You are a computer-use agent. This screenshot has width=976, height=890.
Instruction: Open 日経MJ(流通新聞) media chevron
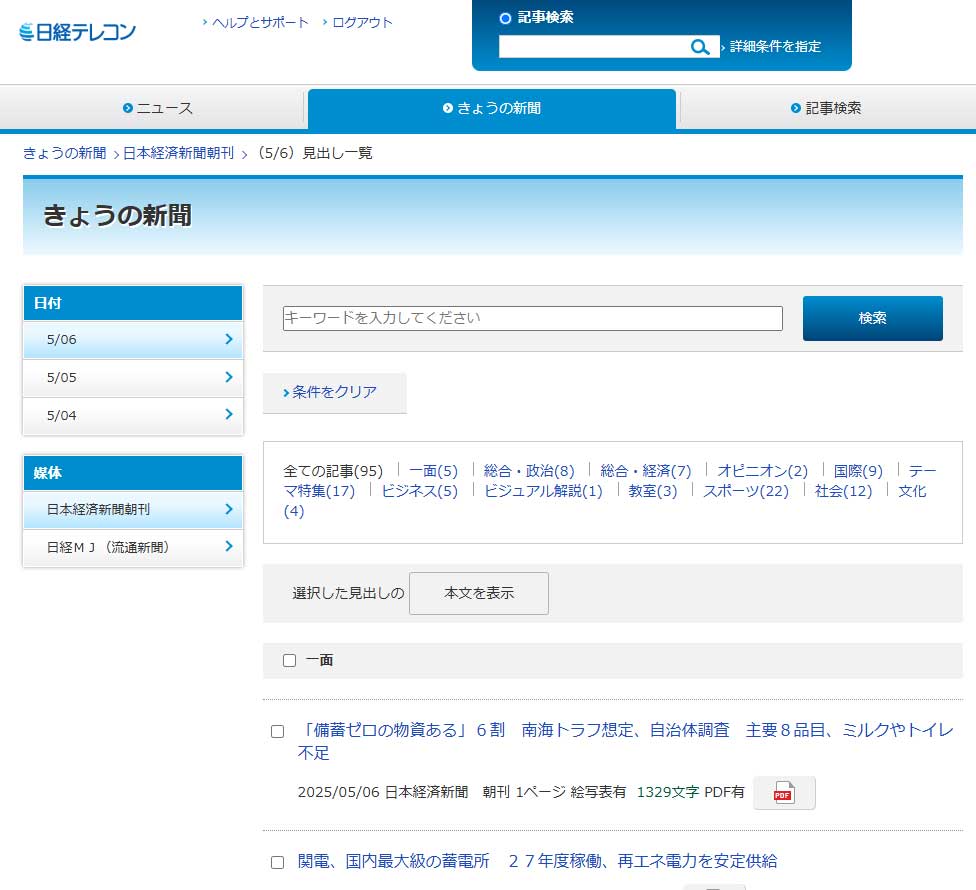pos(229,546)
